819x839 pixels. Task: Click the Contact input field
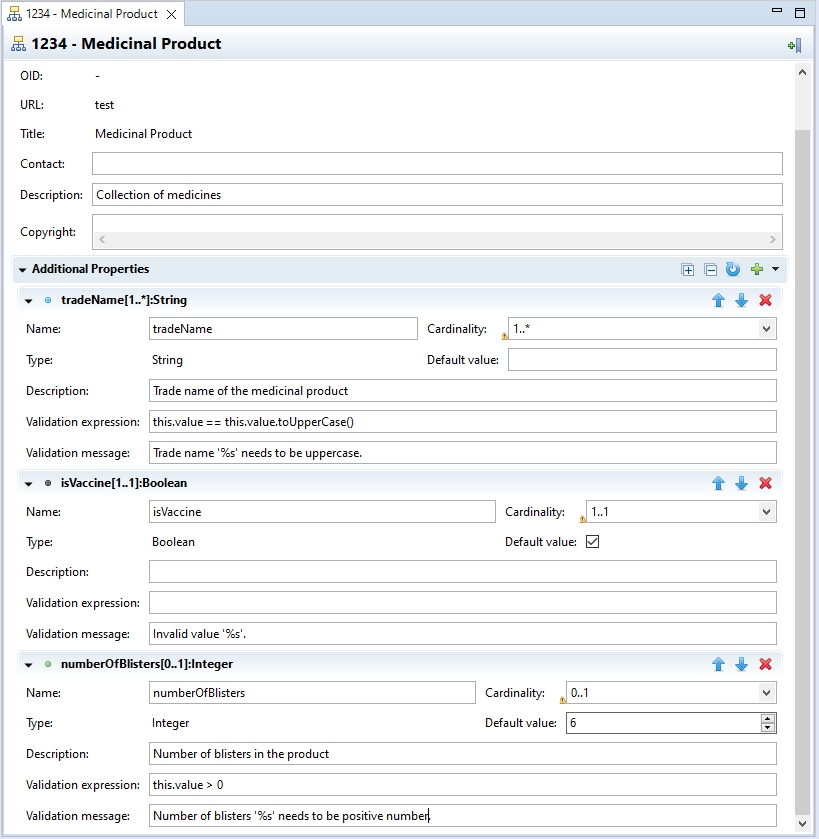tap(437, 164)
